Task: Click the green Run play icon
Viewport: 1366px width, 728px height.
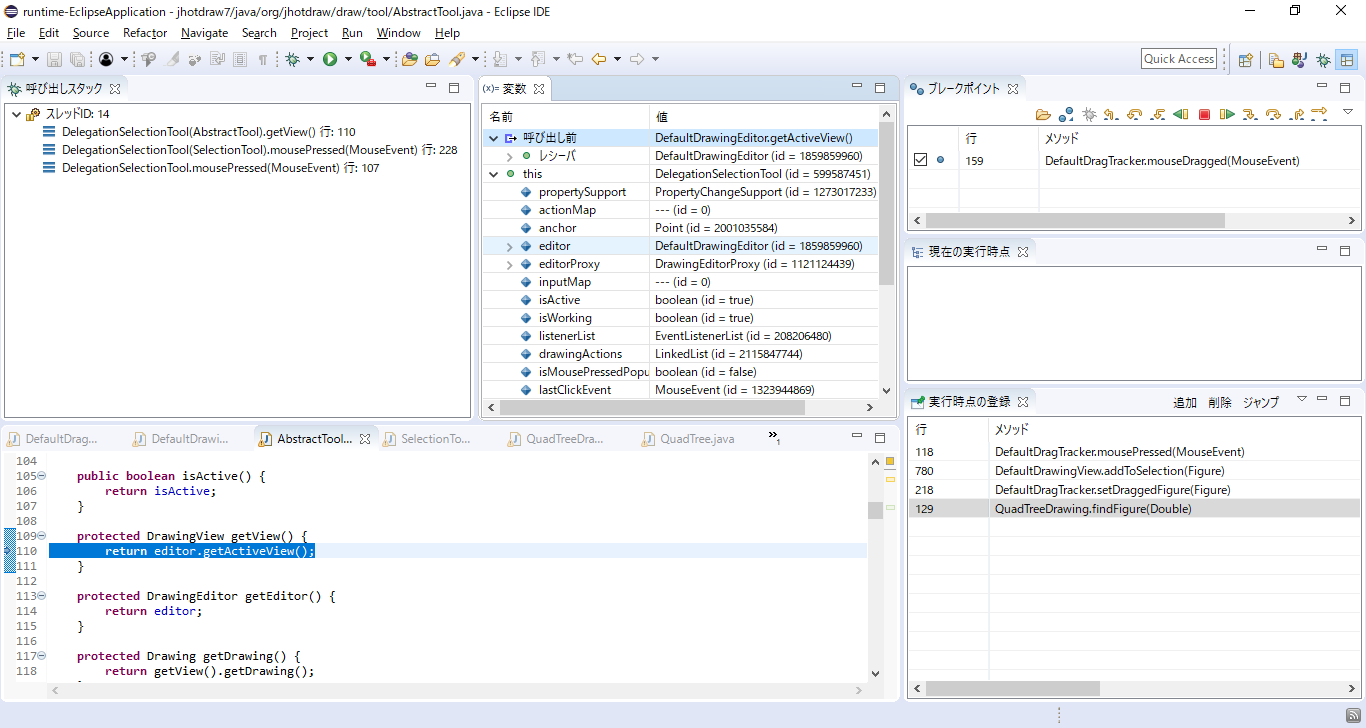Action: coord(330,59)
